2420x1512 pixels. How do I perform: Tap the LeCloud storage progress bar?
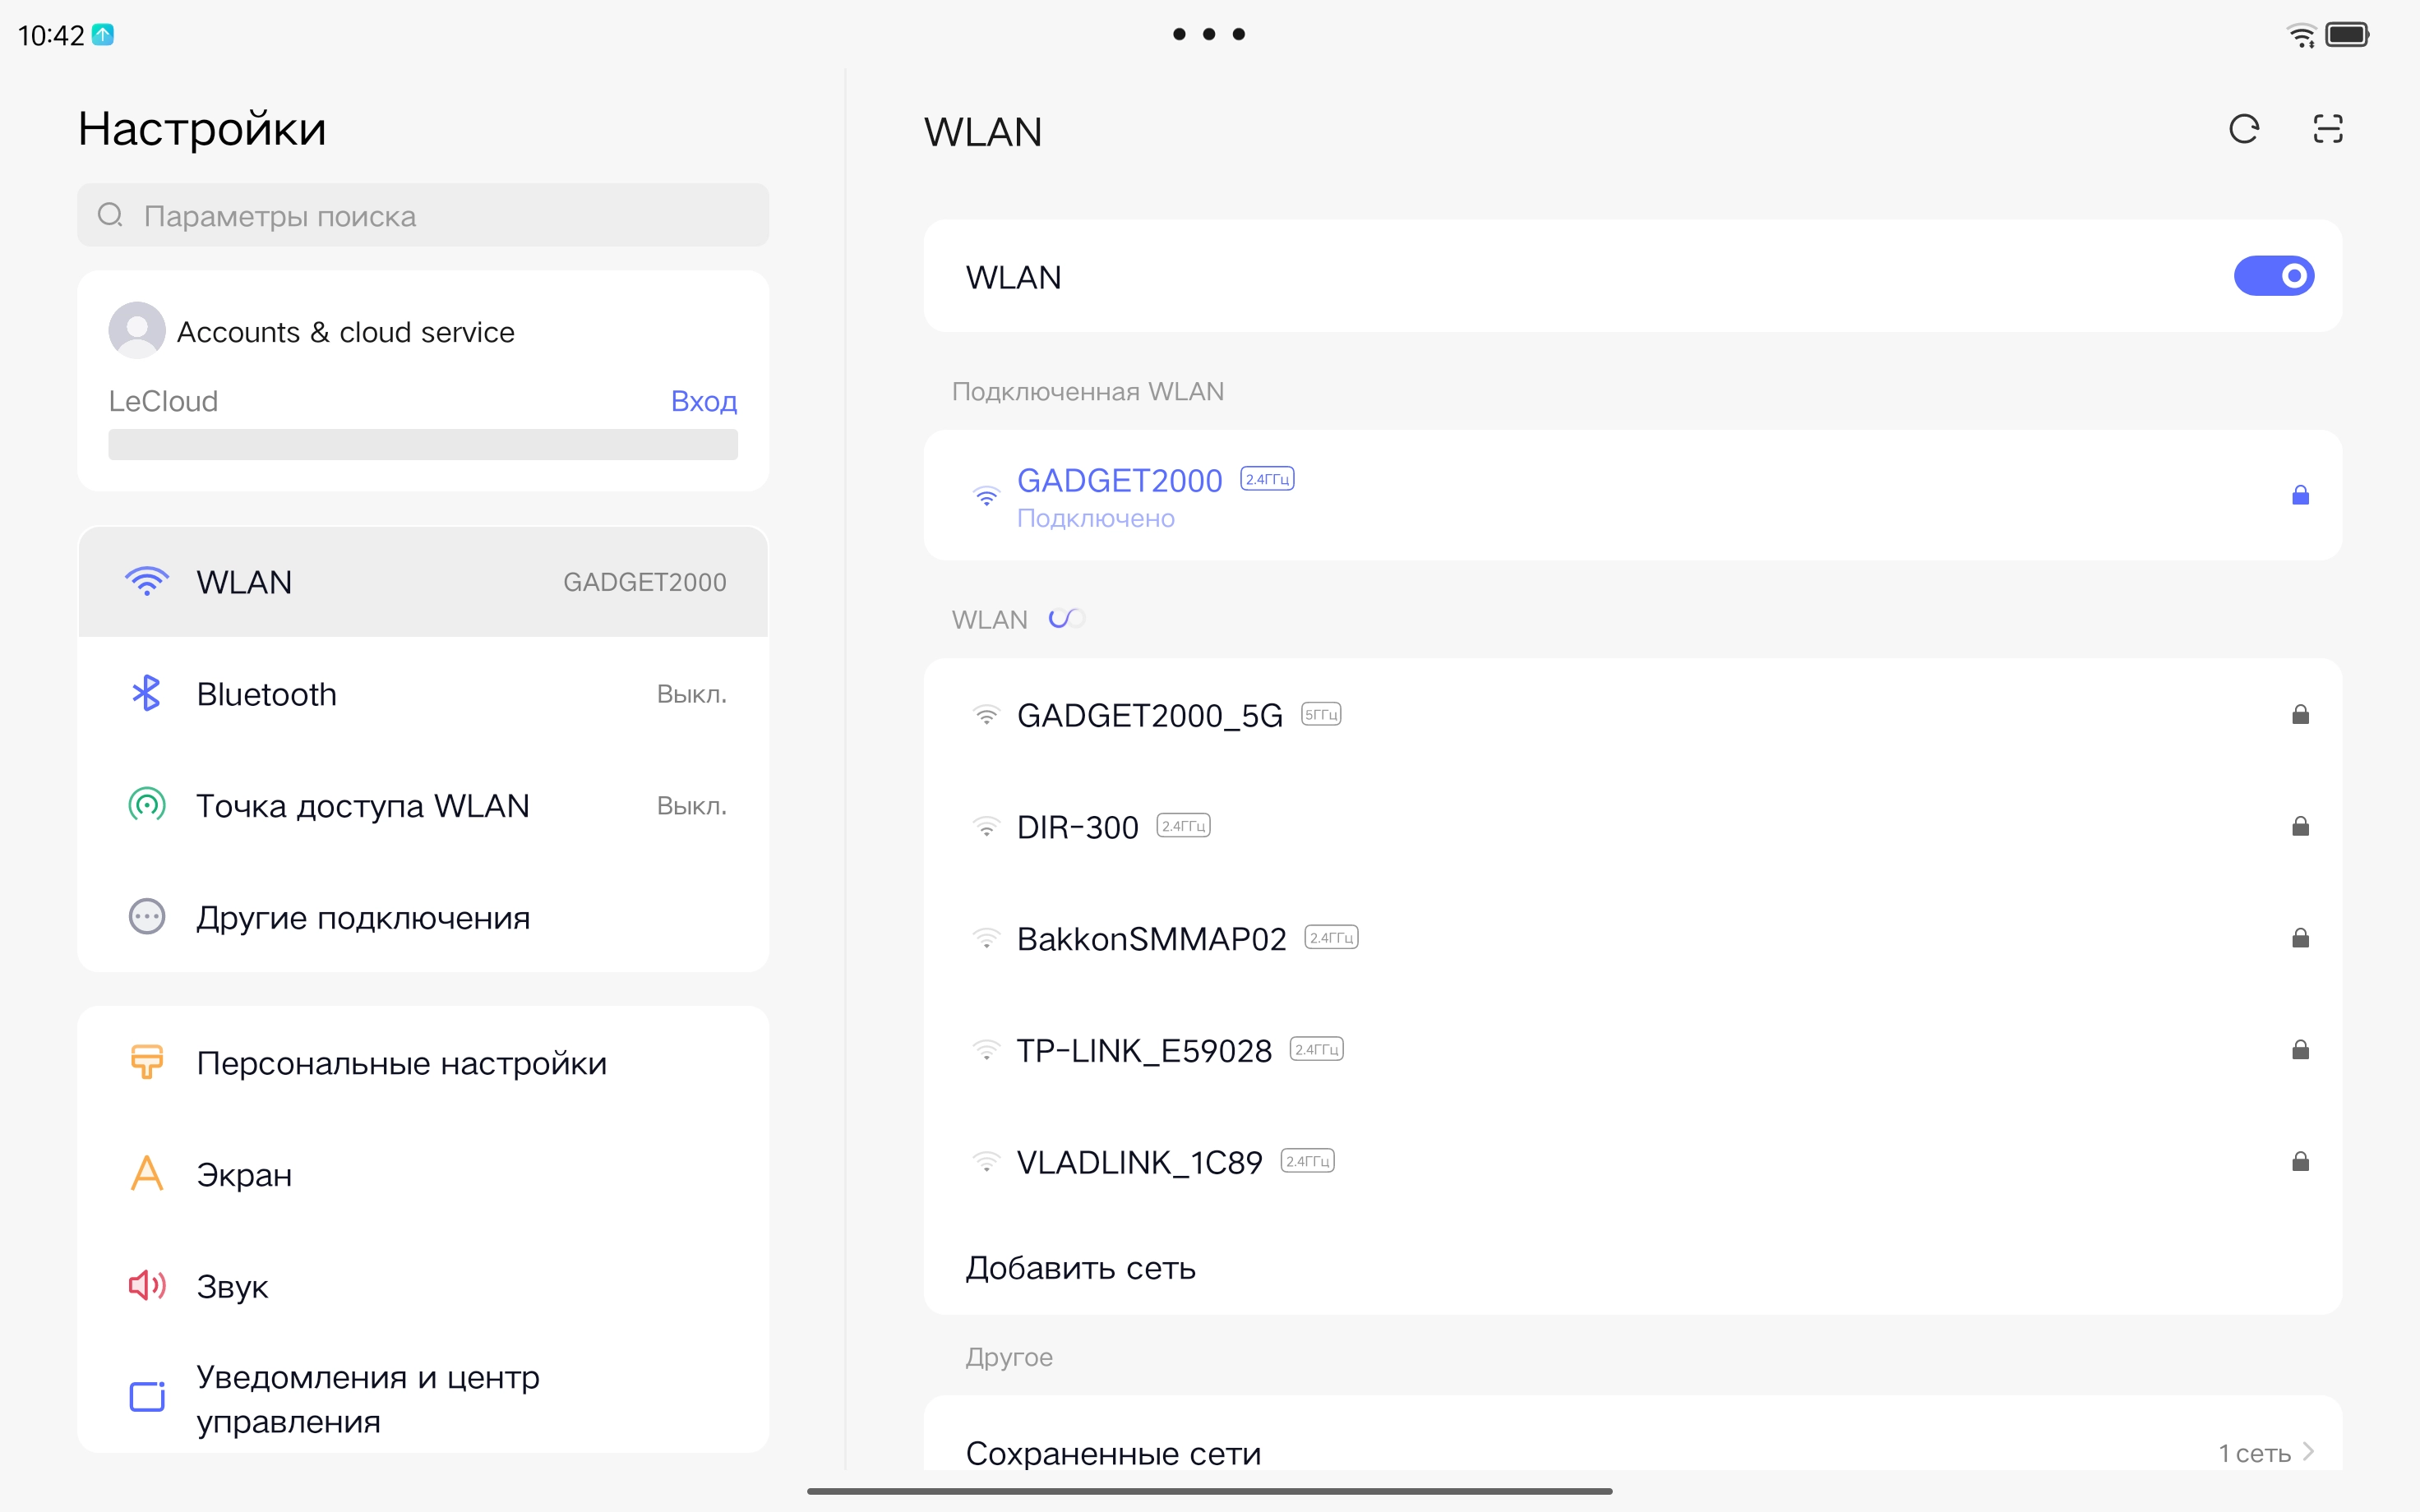tap(423, 444)
